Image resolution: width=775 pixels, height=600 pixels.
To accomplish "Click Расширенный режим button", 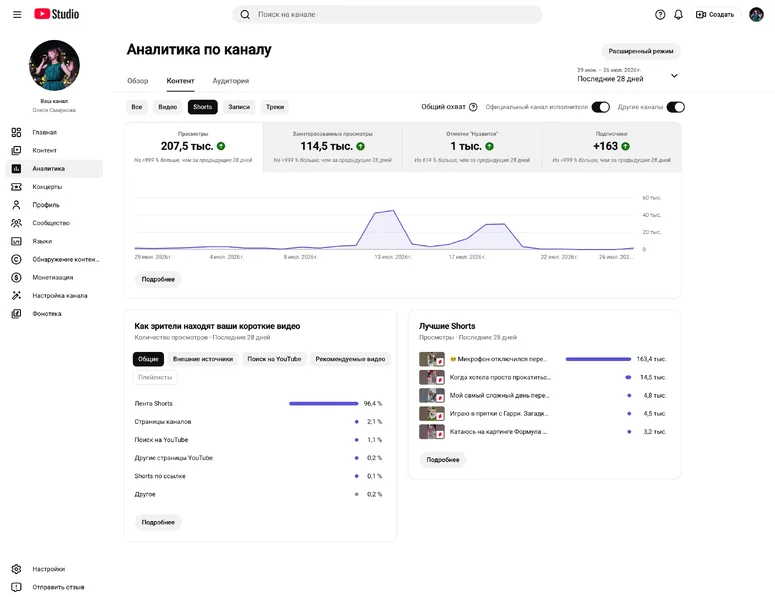I will point(641,51).
